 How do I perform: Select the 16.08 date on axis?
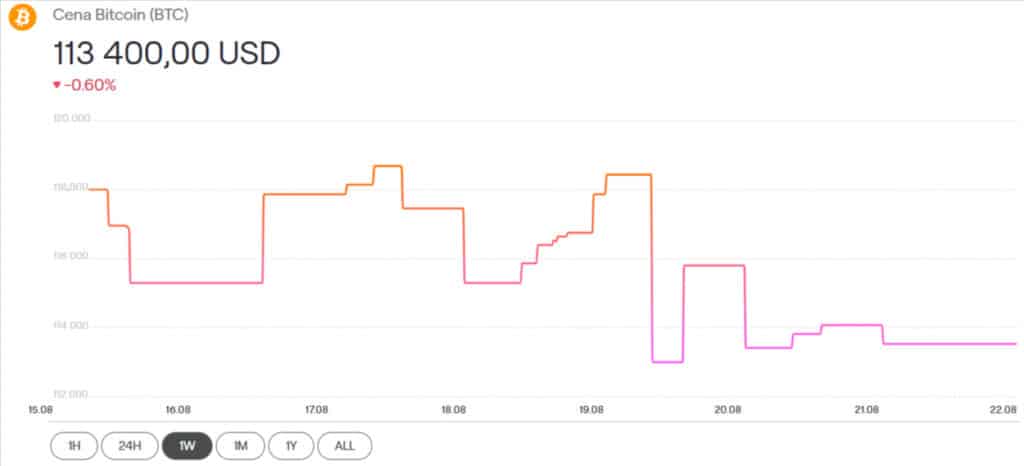(x=178, y=409)
